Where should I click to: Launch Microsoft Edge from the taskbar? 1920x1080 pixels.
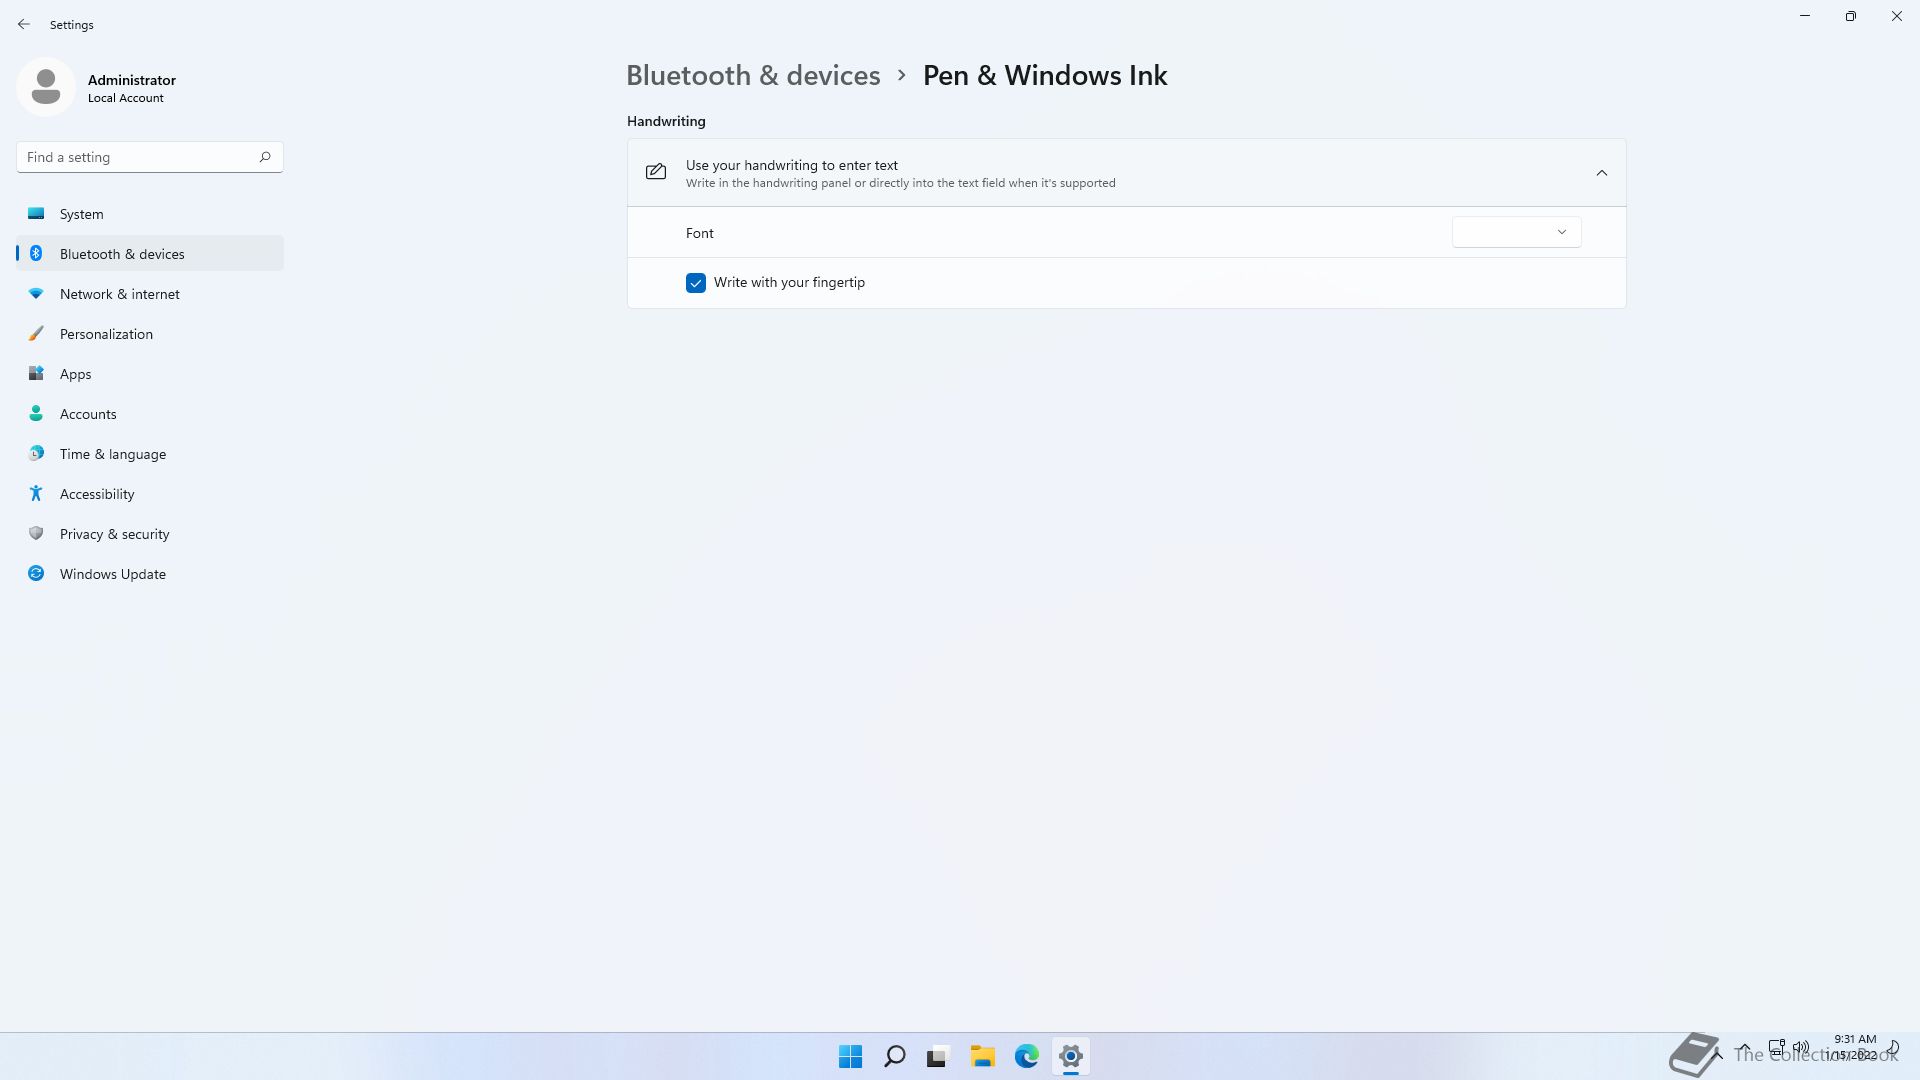(x=1027, y=1056)
